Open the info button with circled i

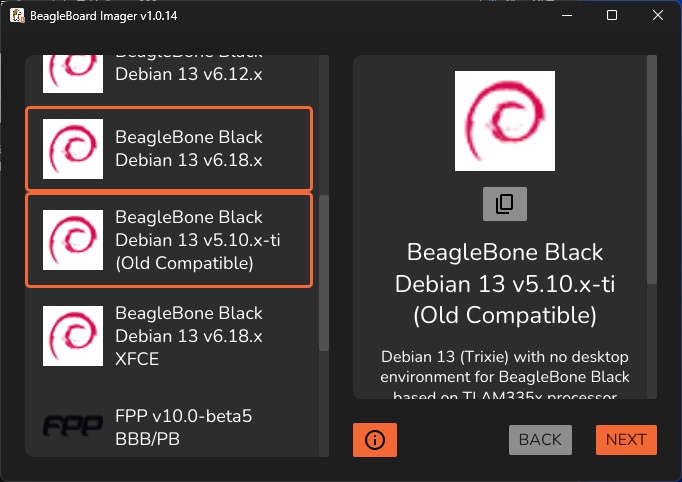(374, 440)
